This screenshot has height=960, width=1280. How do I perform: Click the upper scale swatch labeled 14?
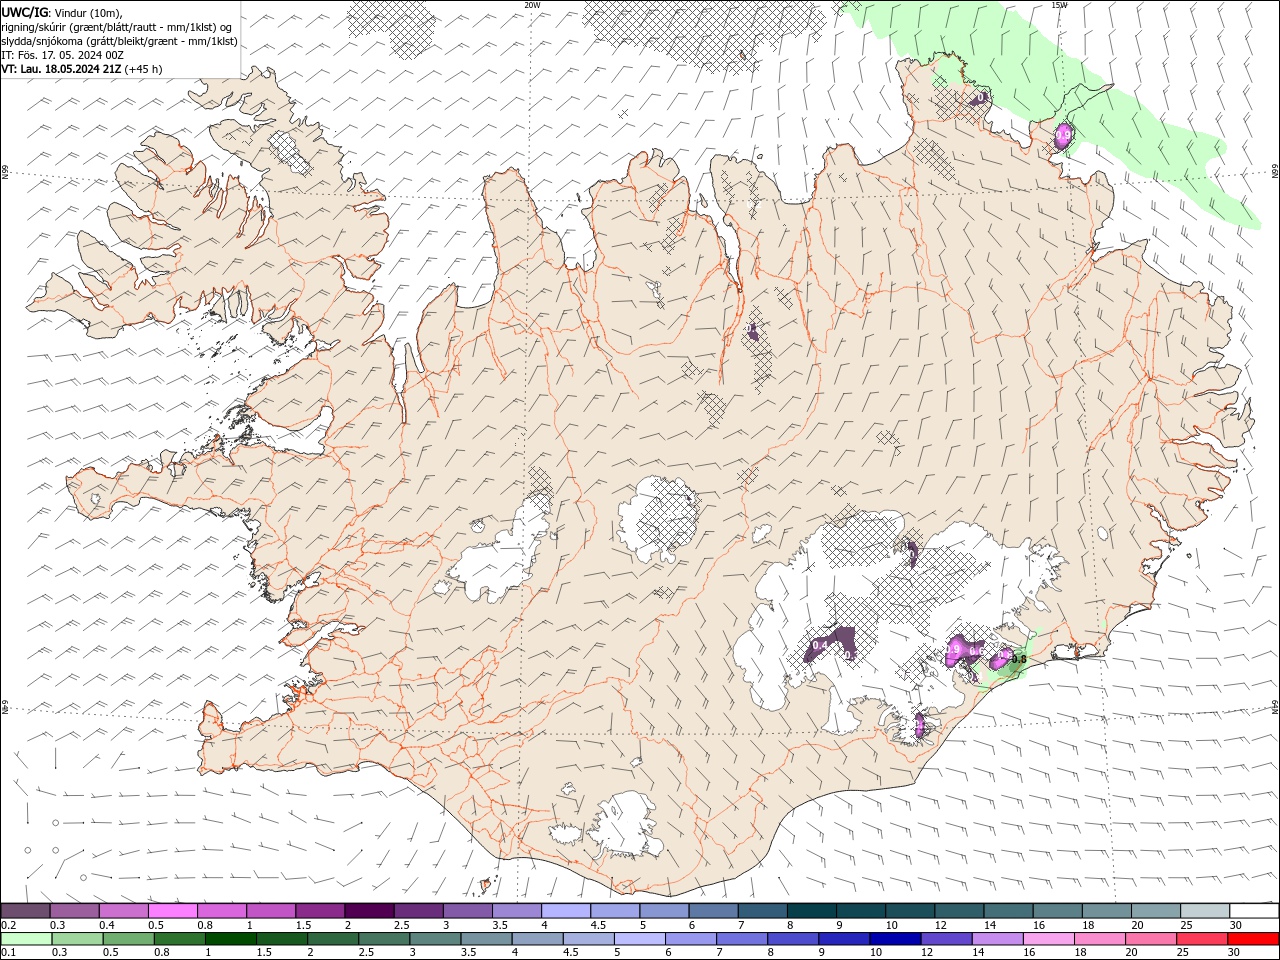click(1007, 910)
